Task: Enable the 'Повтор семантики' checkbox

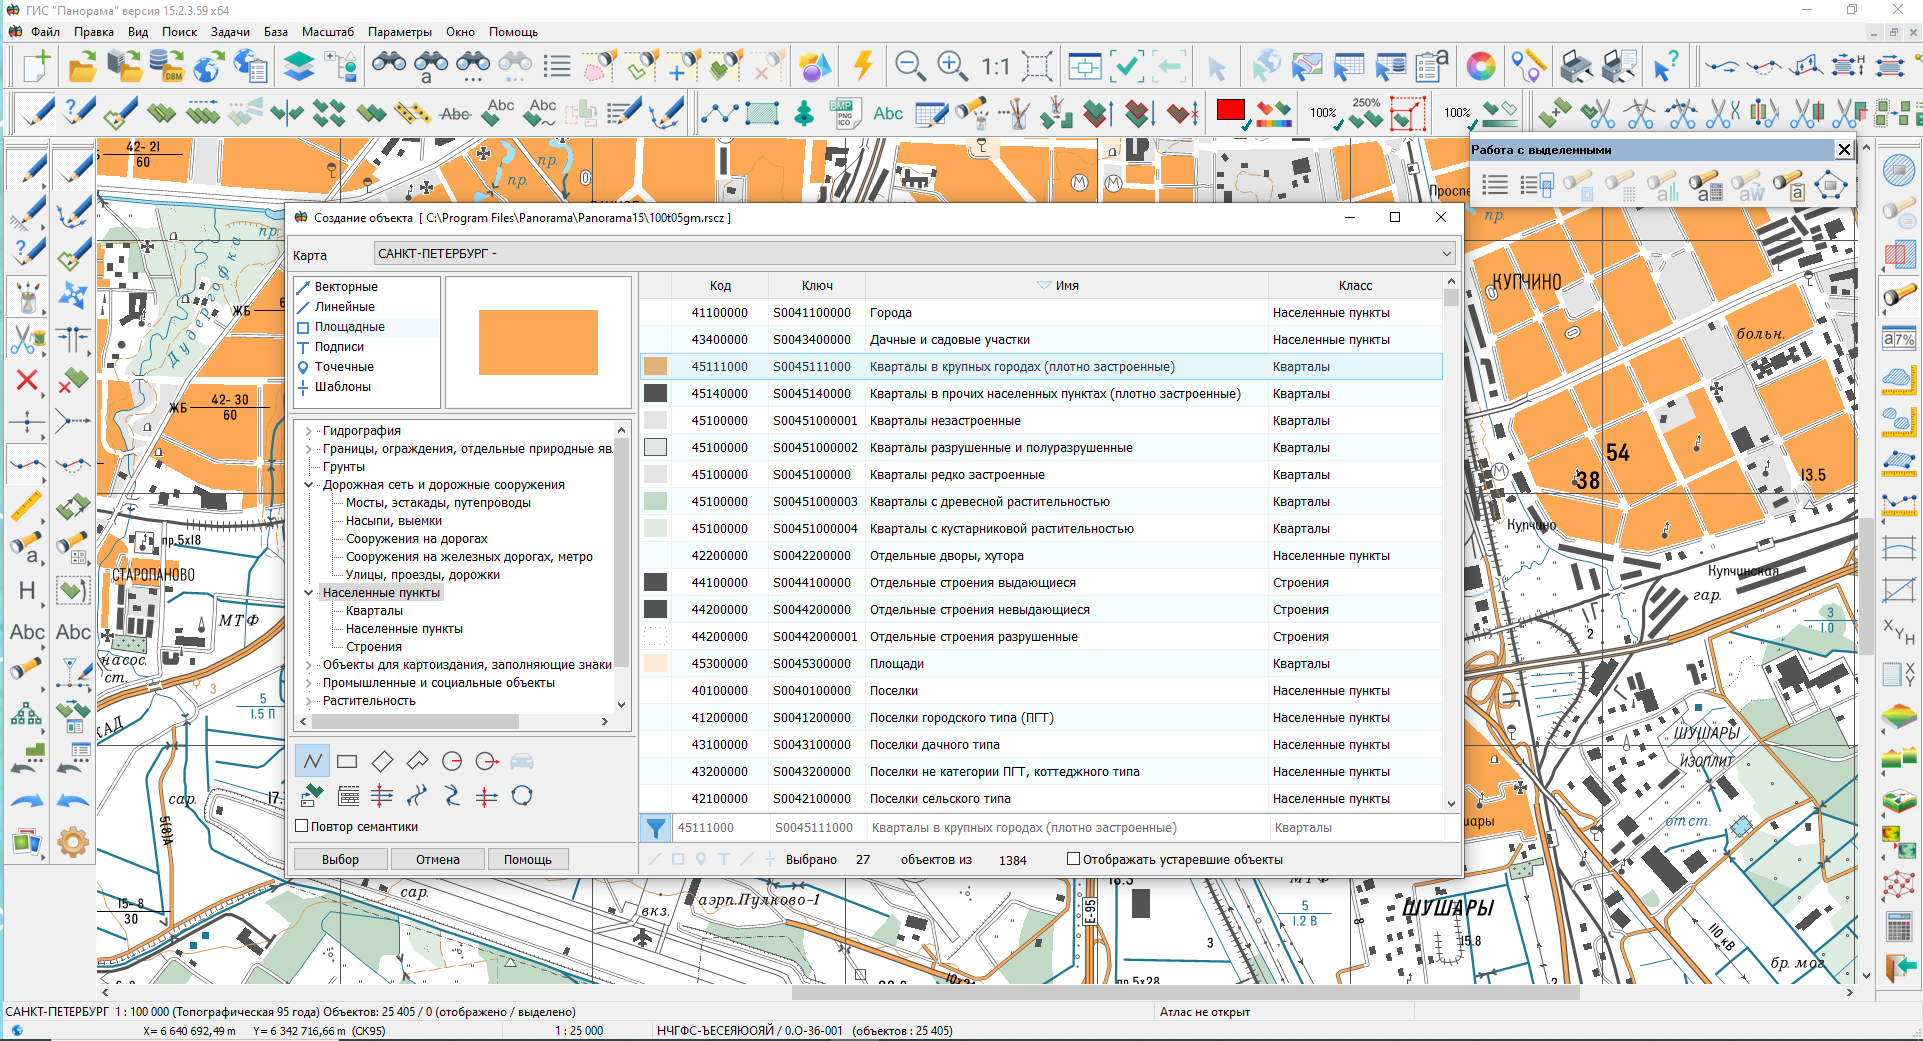Action: point(302,826)
